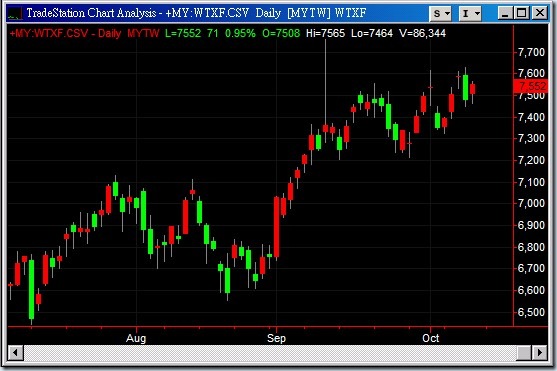The height and width of the screenshot is (371, 557).
Task: Click the tall red candle at start of September
Action: [x=276, y=227]
